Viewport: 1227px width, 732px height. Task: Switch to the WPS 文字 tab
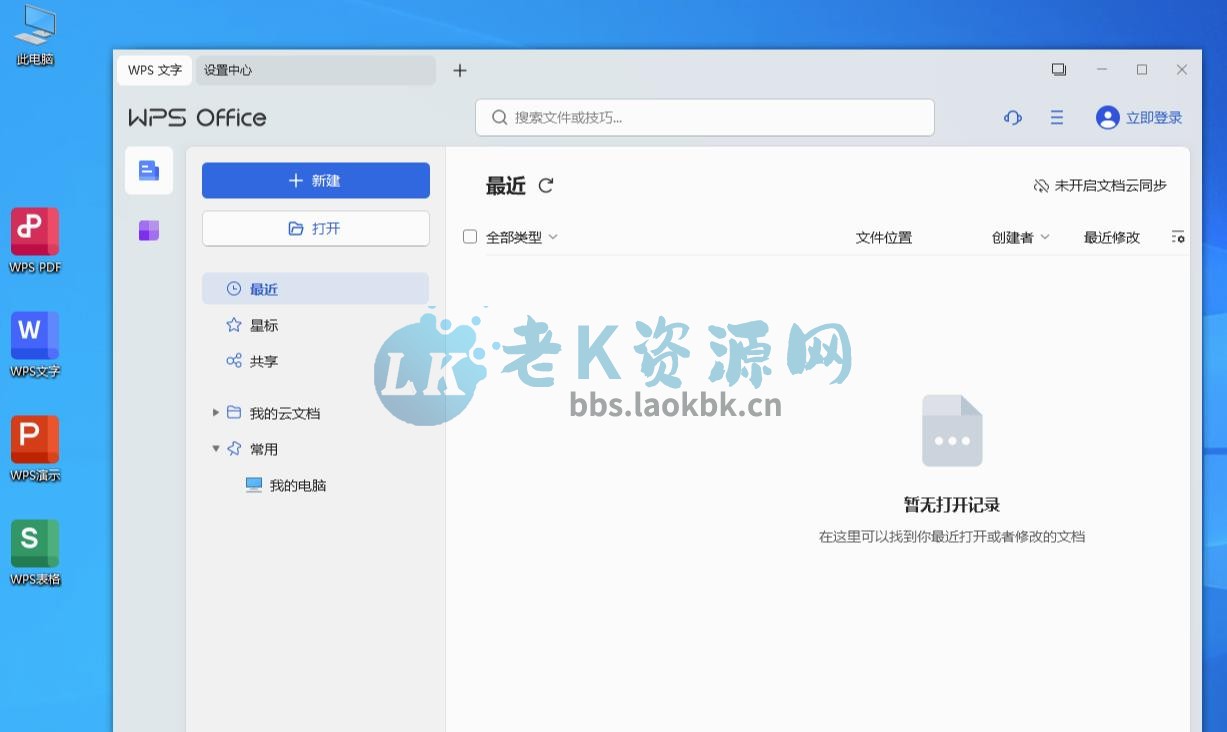coord(155,70)
